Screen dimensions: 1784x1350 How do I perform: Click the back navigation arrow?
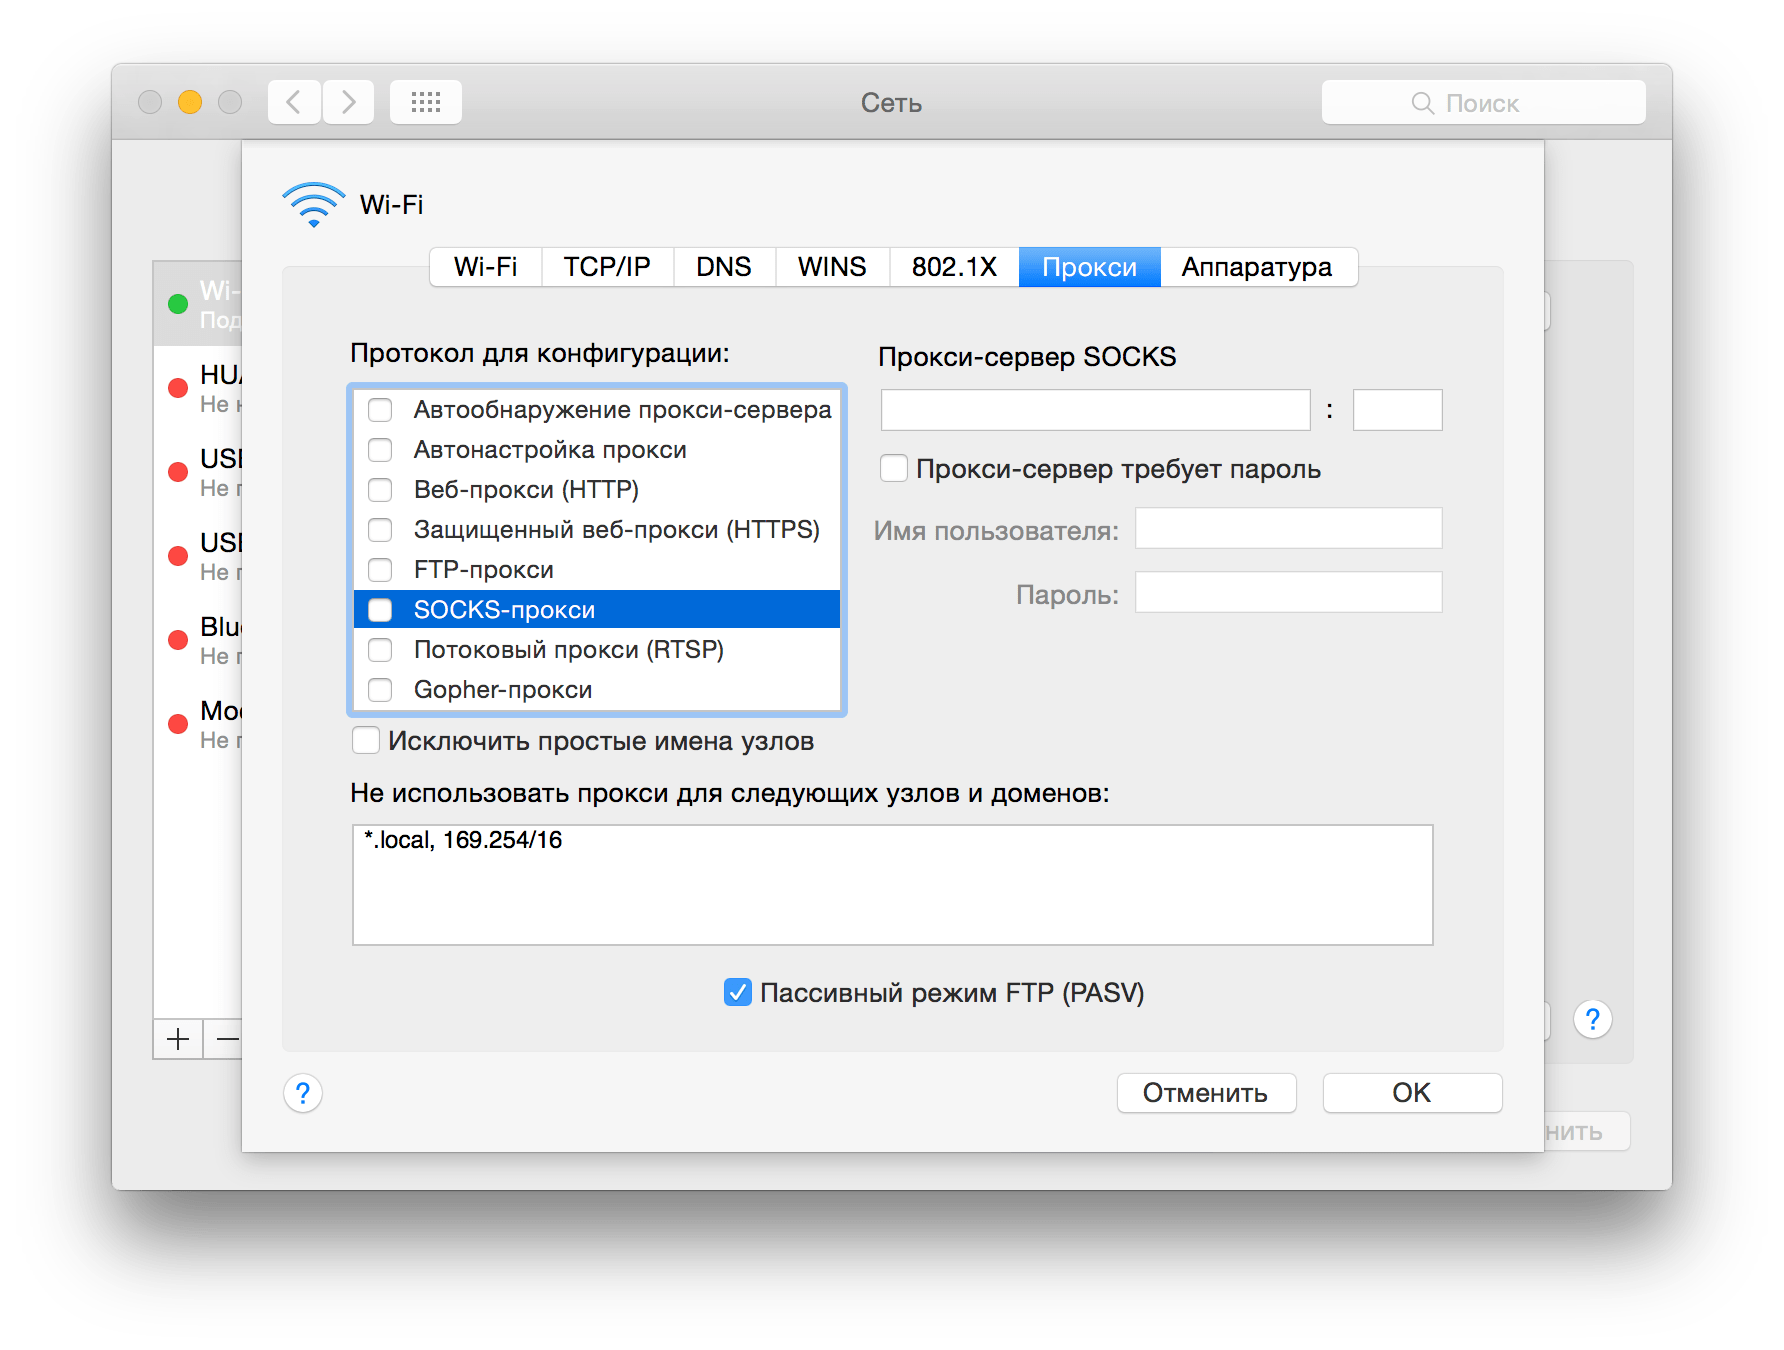[x=292, y=101]
